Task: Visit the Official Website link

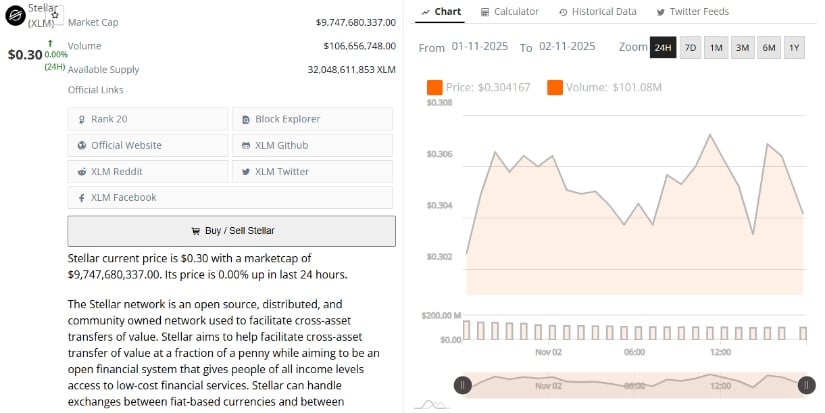Action: click(x=148, y=145)
